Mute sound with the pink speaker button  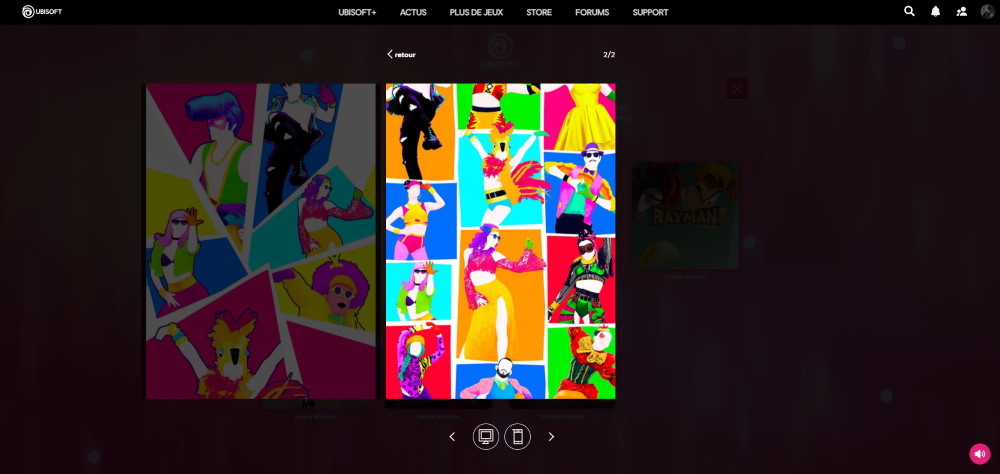[980, 454]
